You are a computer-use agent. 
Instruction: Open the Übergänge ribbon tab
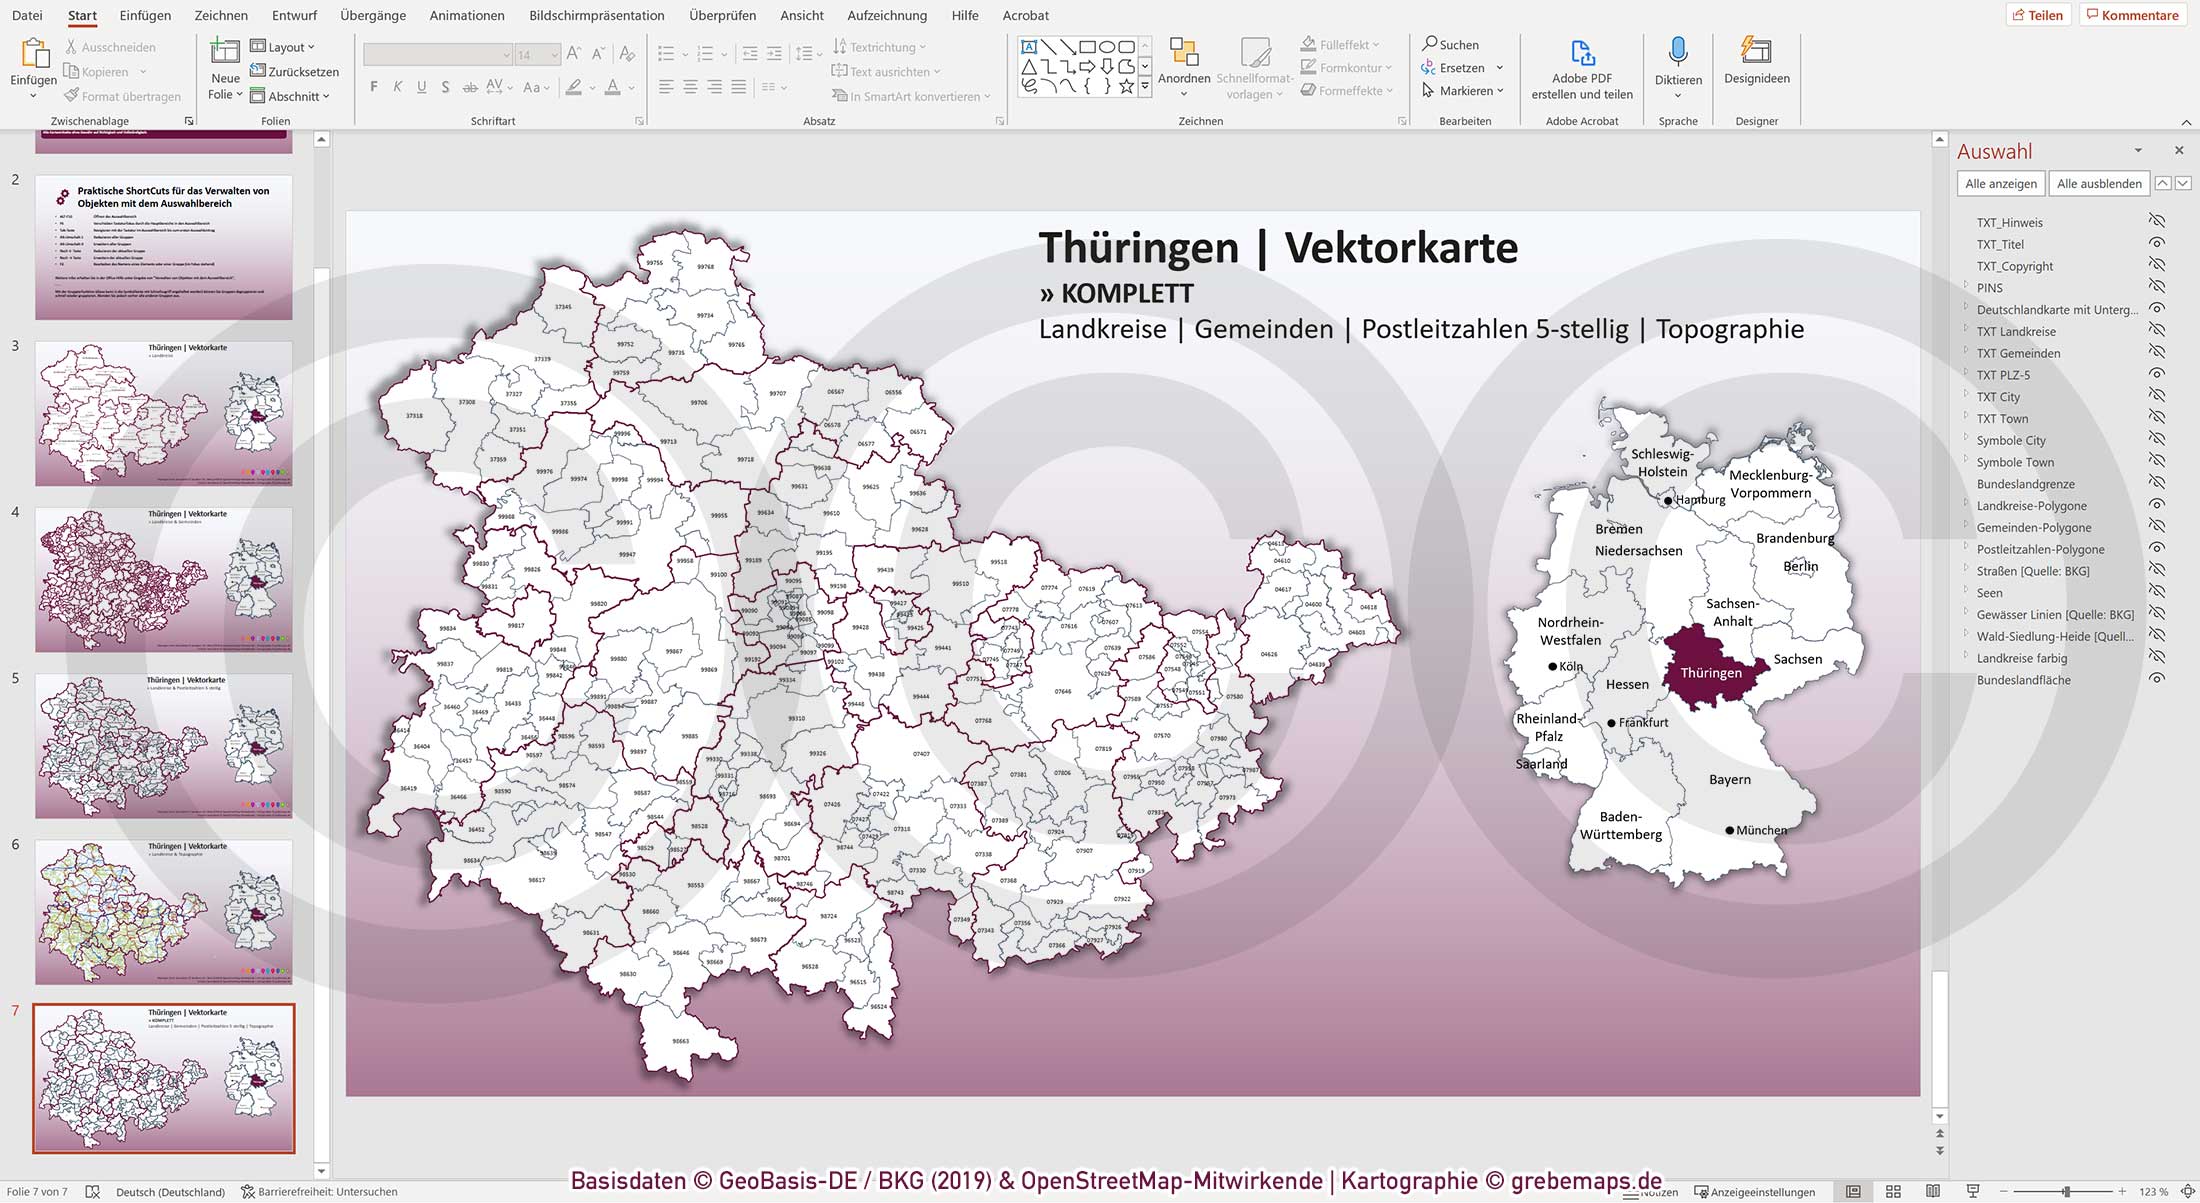coord(373,15)
